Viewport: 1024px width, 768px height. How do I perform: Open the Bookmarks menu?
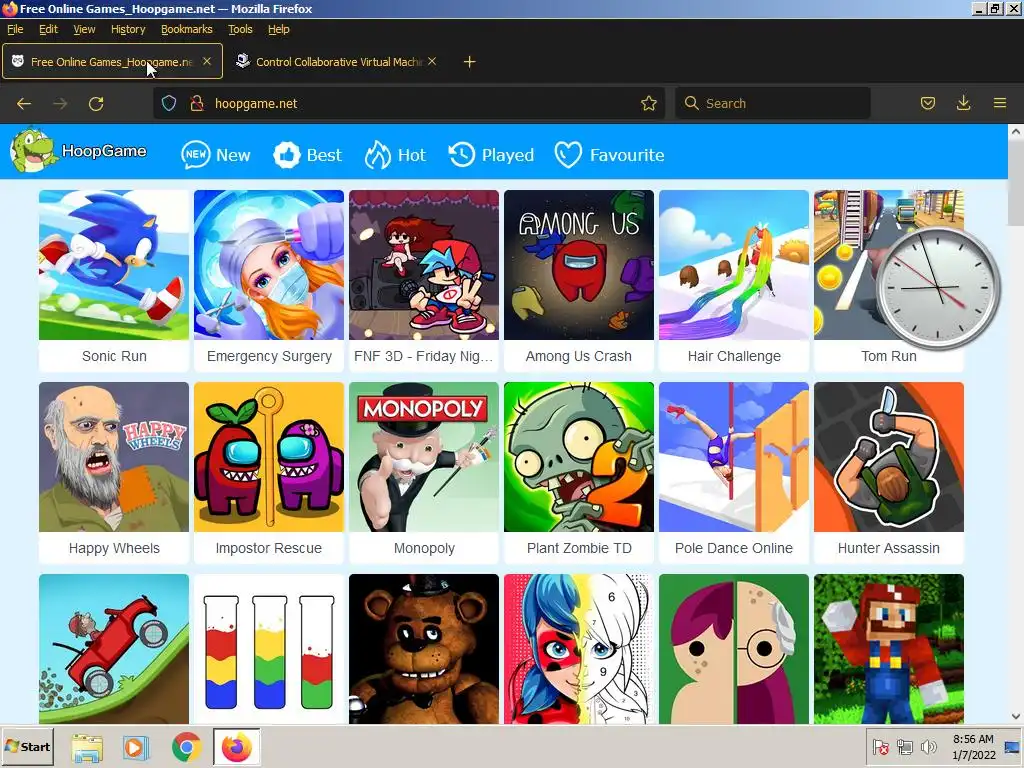pos(187,29)
